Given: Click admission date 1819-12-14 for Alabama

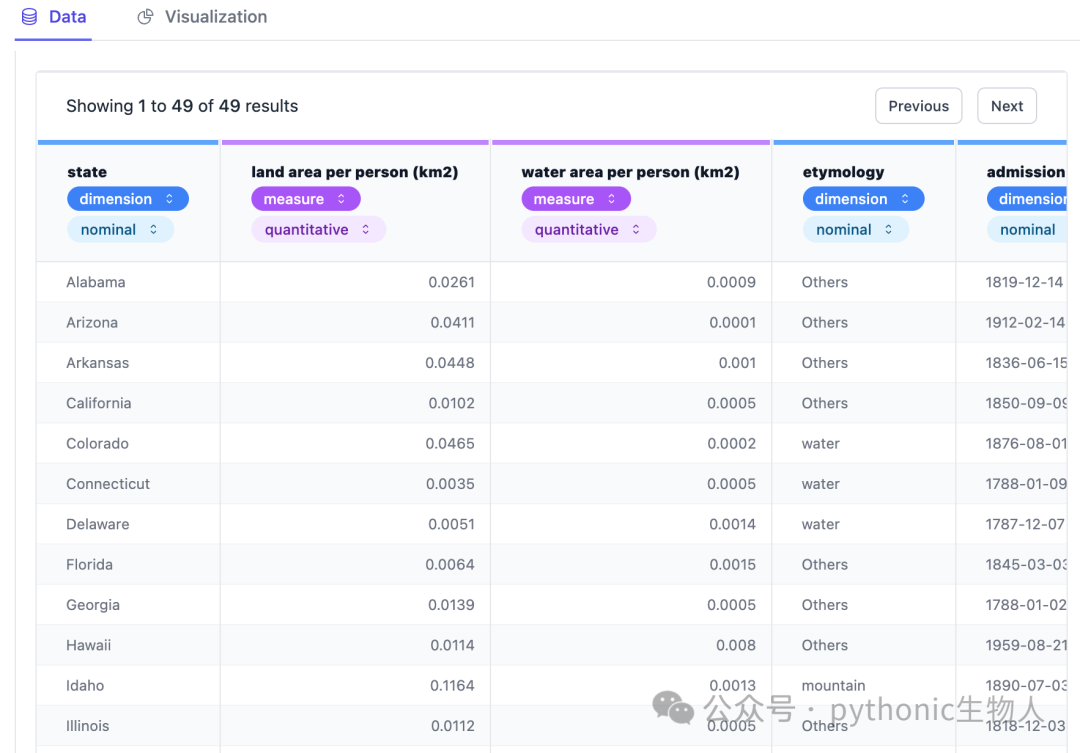Looking at the screenshot, I should [1024, 282].
